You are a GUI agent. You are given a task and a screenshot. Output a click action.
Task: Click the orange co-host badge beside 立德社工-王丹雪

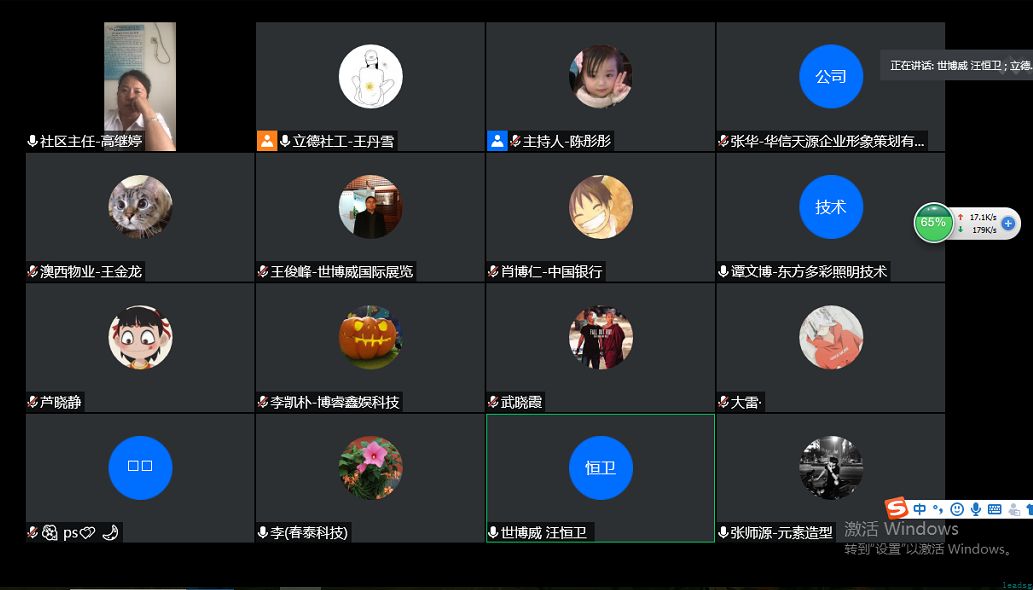(x=267, y=141)
